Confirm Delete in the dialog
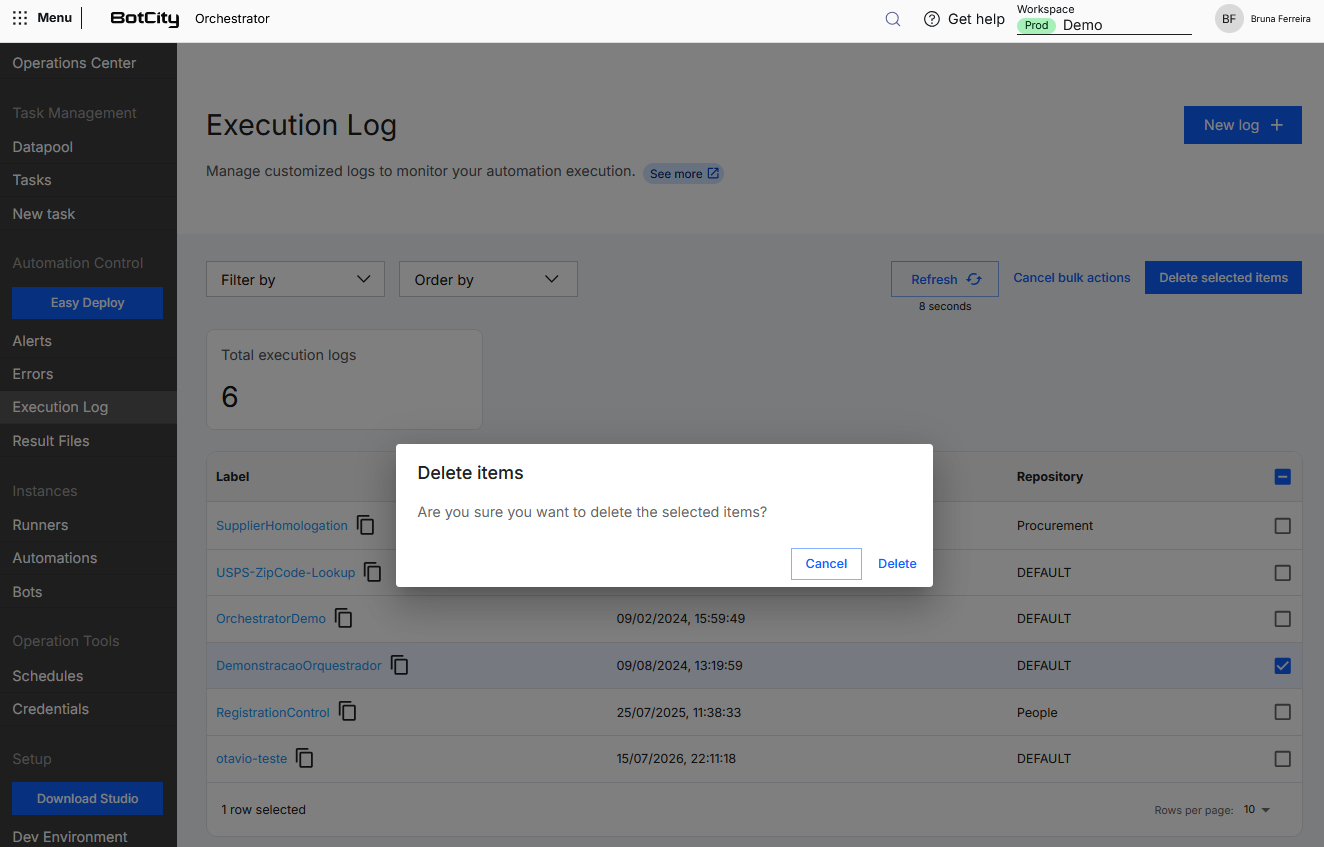This screenshot has width=1324, height=847. 897,563
